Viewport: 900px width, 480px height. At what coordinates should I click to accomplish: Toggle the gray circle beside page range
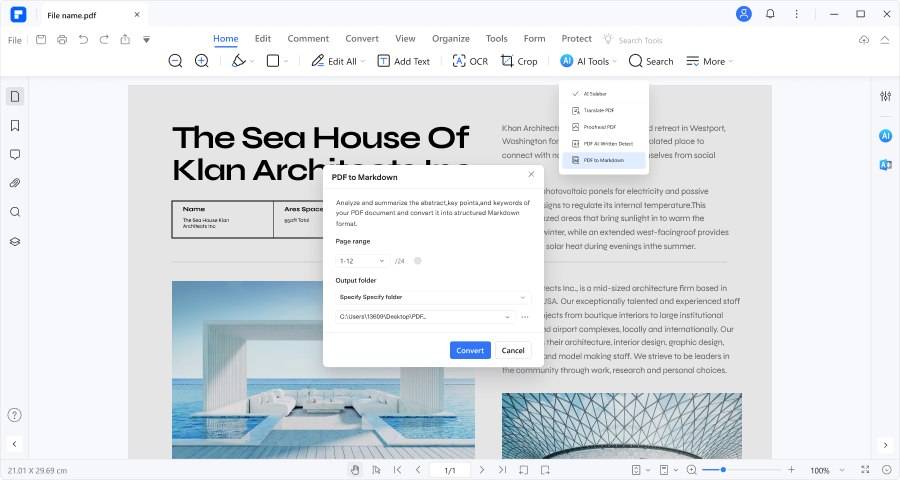tap(418, 261)
